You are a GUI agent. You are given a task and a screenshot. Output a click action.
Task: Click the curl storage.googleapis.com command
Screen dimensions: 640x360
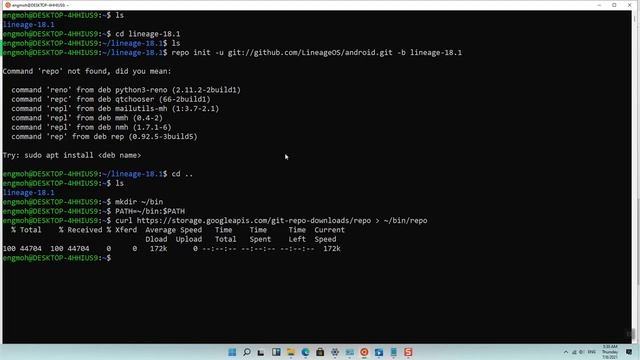click(271, 221)
